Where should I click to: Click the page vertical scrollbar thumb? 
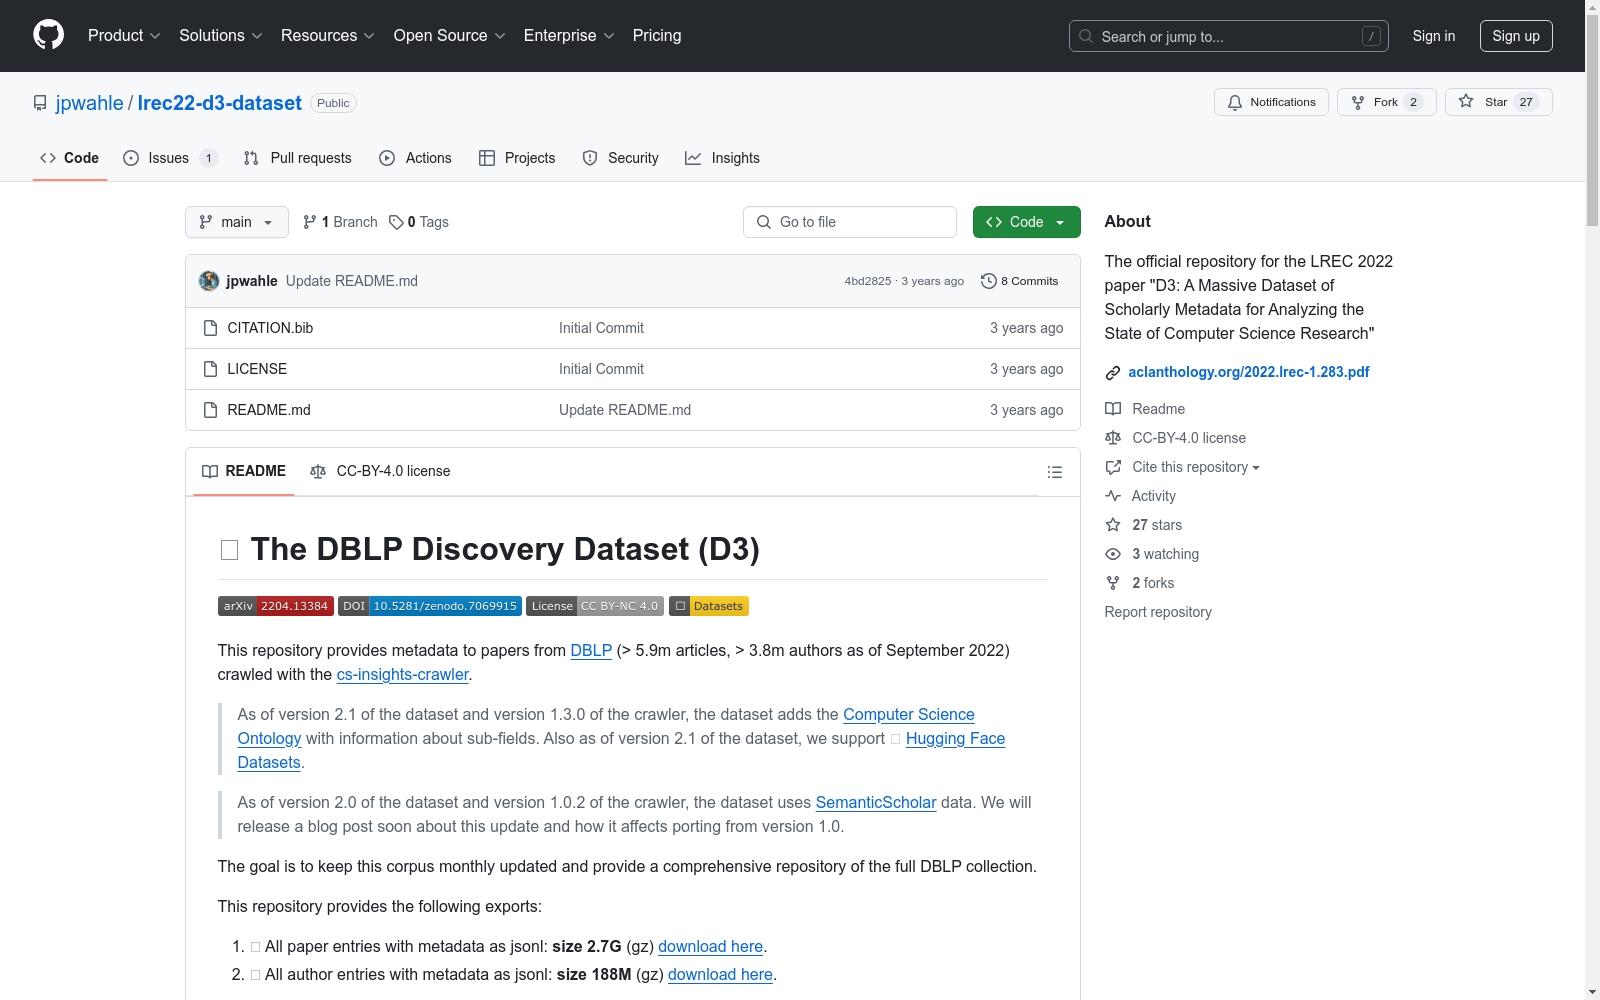1592,120
